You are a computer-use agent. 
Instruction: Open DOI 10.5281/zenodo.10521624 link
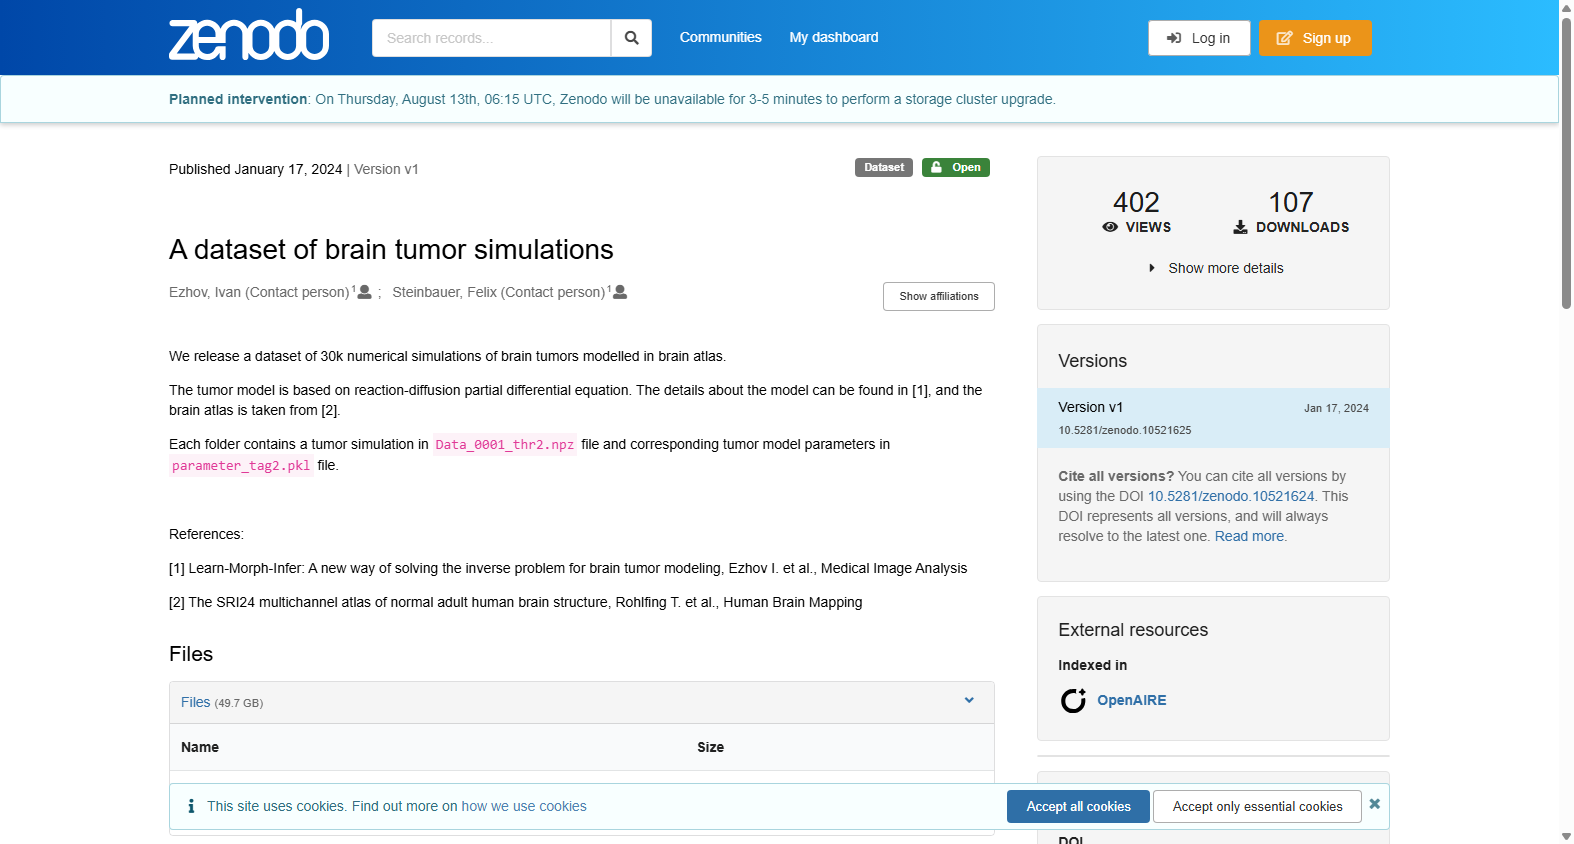(1231, 496)
